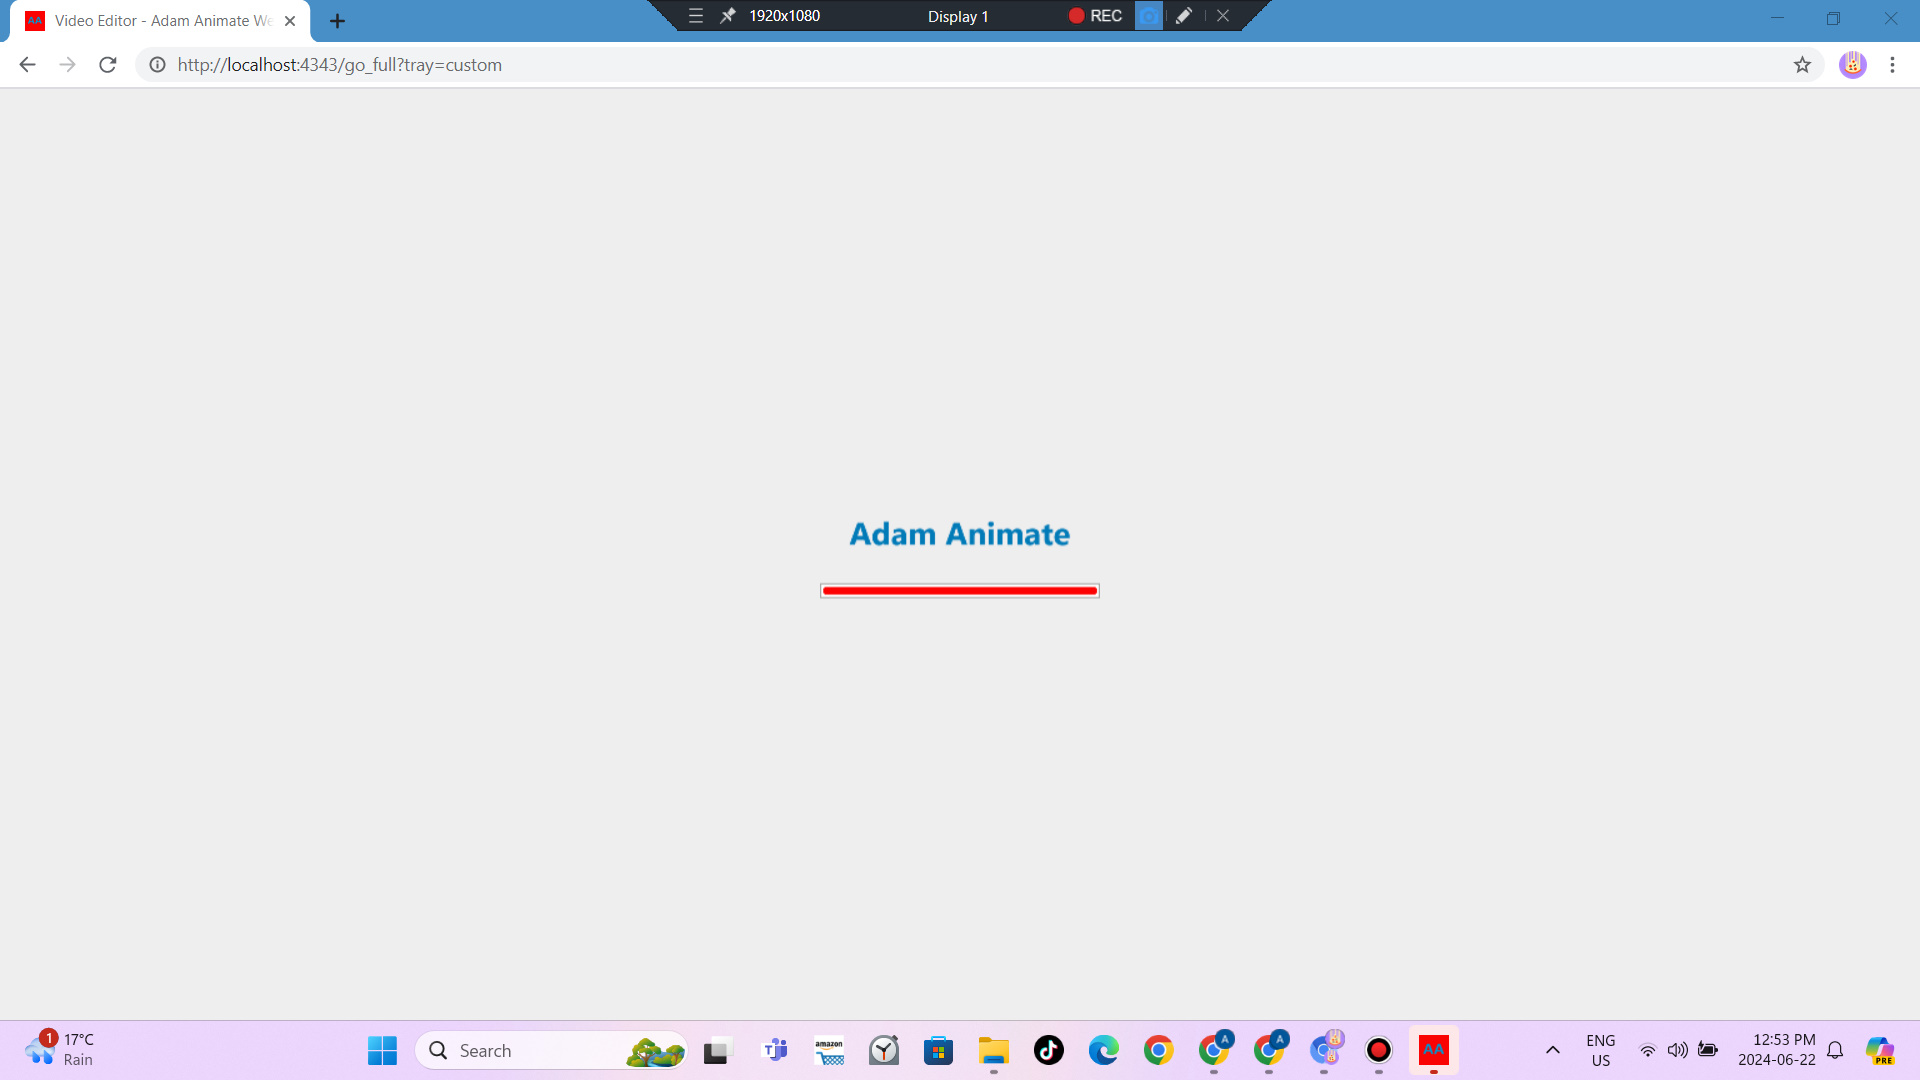Launch Microsoft Teams from the taskbar
Screen dimensions: 1920x1080
[775, 1051]
